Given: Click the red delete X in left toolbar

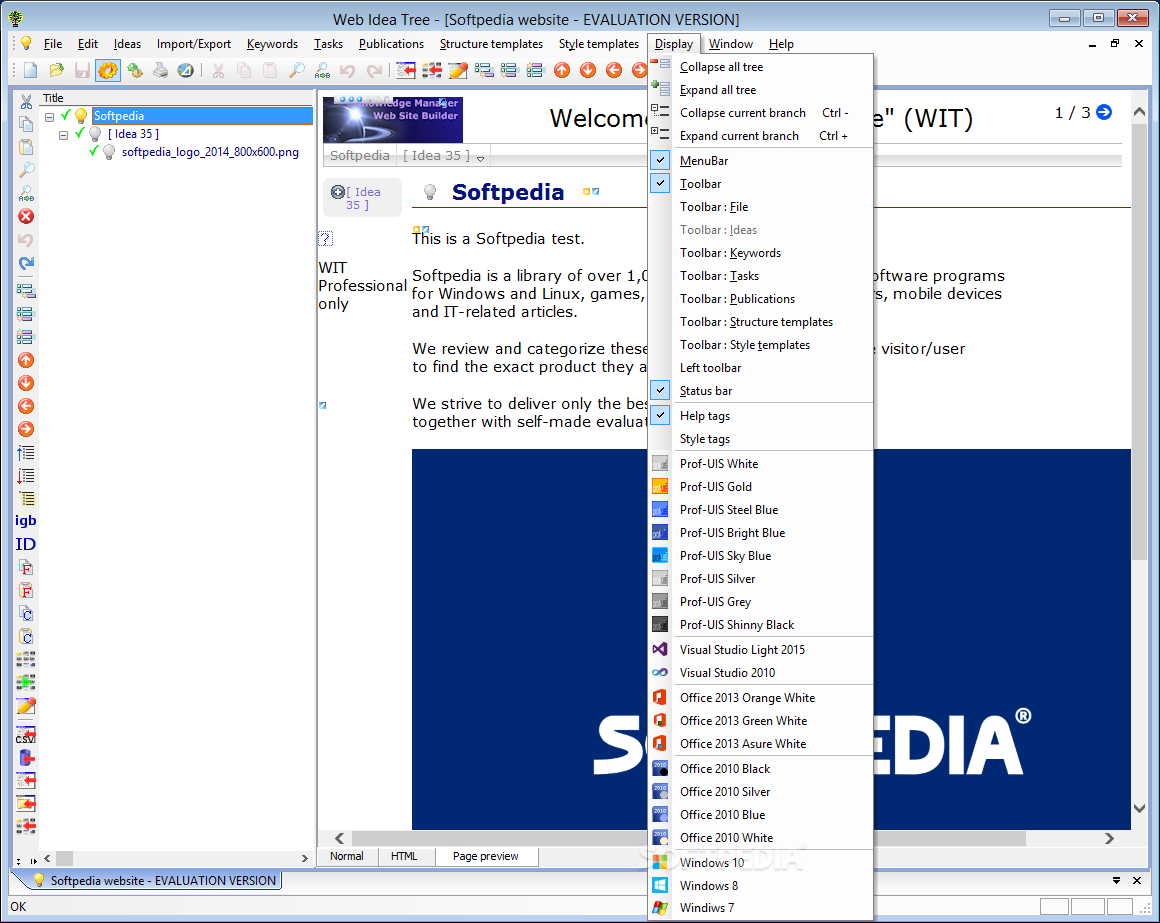Looking at the screenshot, I should 26,217.
